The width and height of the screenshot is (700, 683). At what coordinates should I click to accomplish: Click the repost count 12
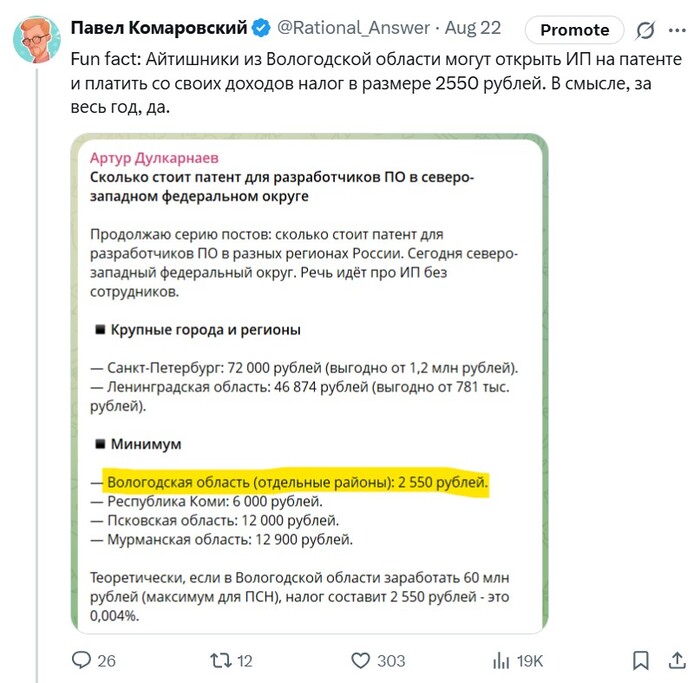point(243,660)
